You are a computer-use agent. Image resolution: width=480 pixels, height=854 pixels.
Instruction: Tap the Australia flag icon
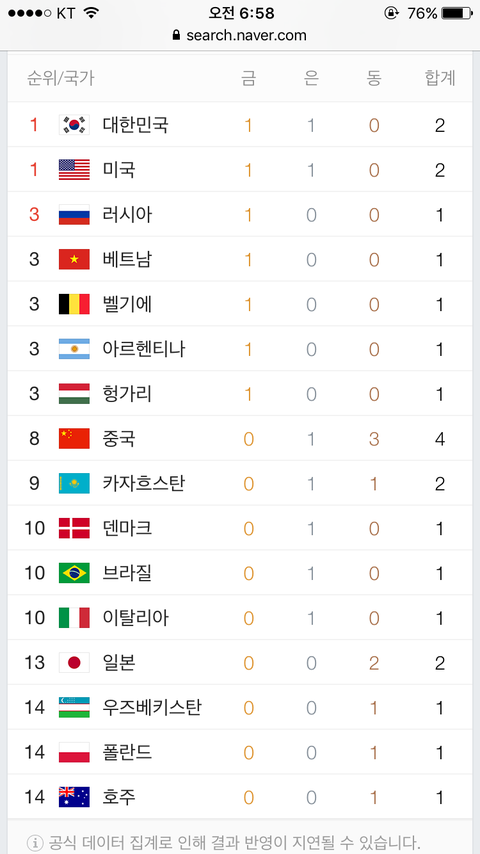[74, 797]
